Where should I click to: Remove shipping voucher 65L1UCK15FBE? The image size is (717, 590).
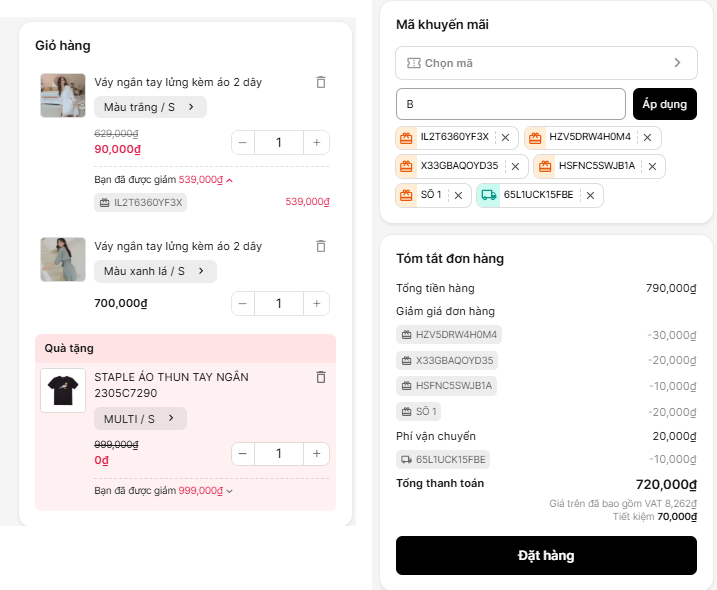590,195
